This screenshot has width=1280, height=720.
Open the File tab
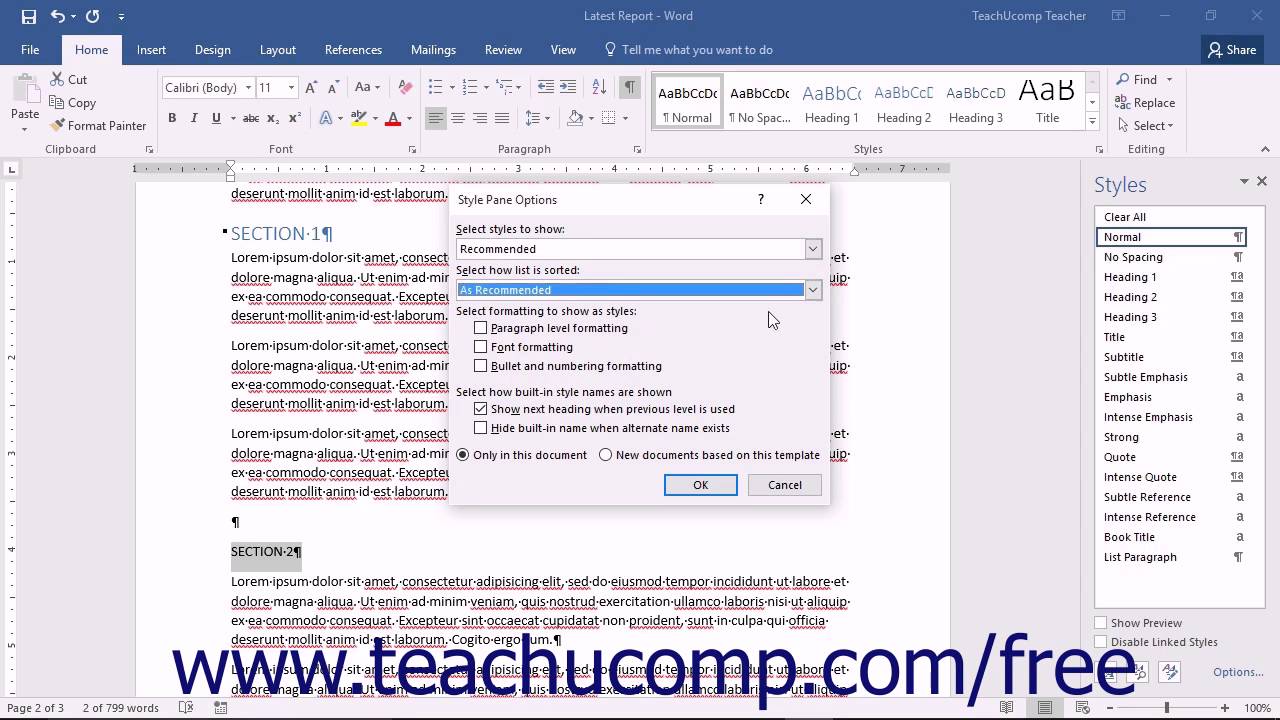tap(30, 50)
